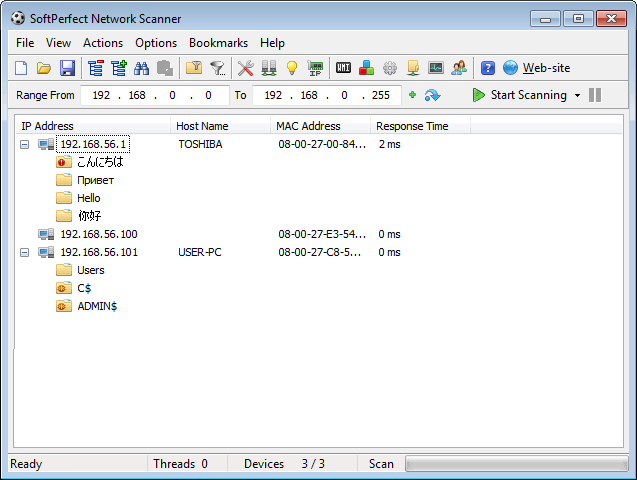Click MAC address 08-00-27-E3-54 cell

(x=322, y=235)
